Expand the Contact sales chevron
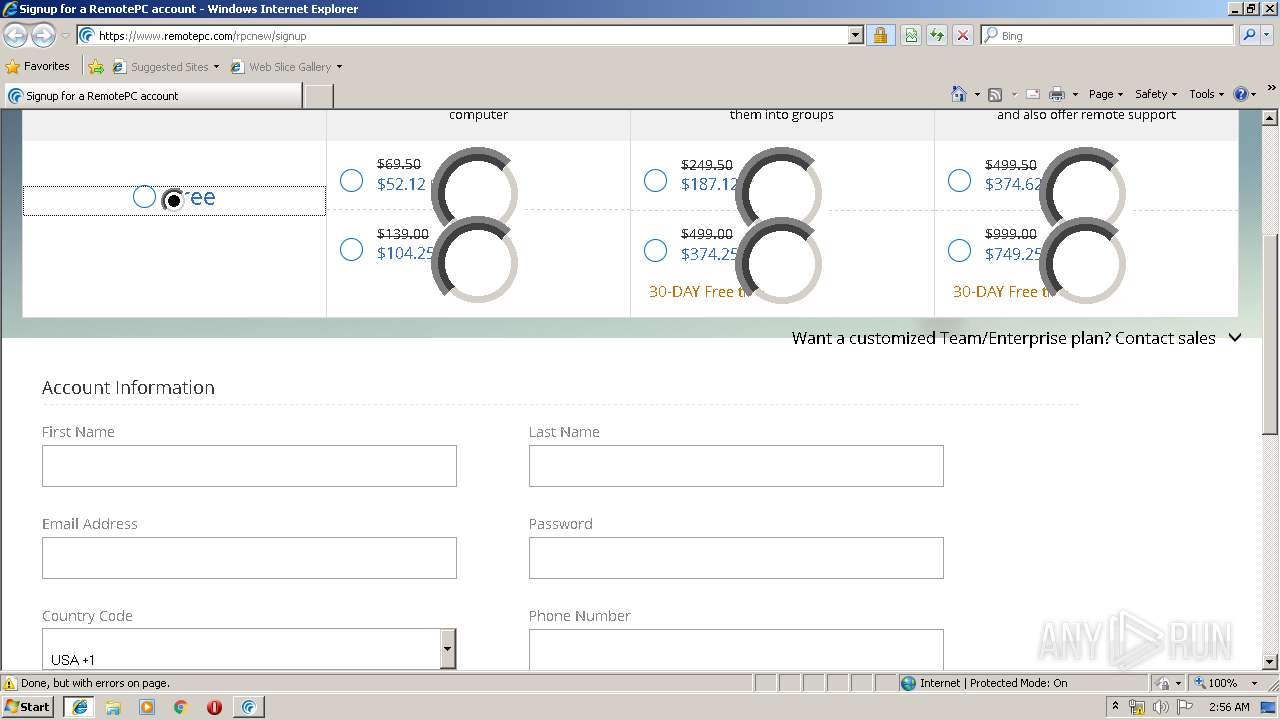This screenshot has height=720, width=1280. (1235, 338)
